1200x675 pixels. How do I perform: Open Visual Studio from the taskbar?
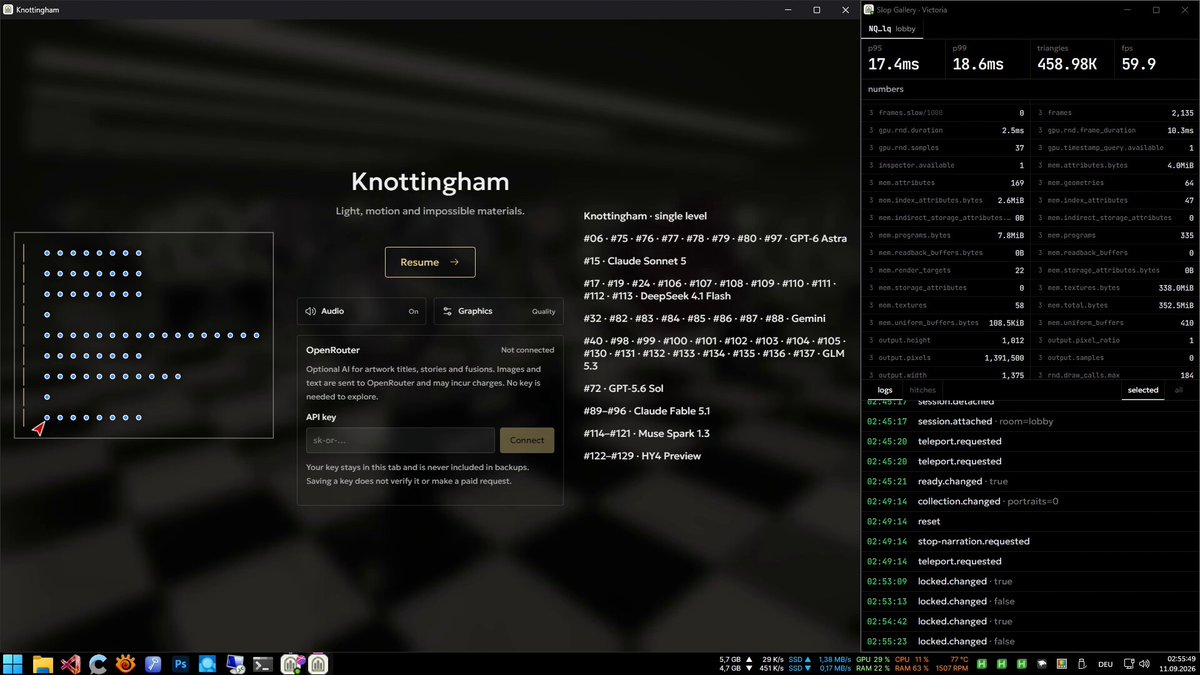[x=69, y=663]
